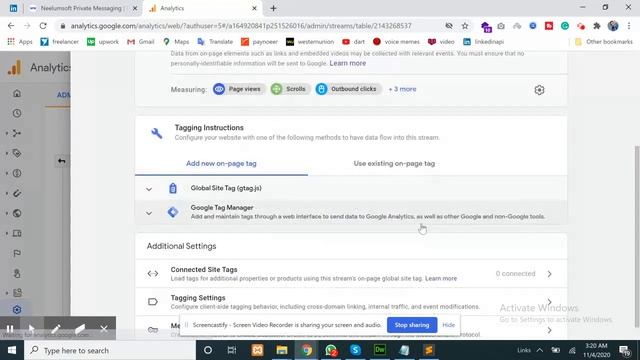Select the Screencastify eraser tool
Screen dimensions: 640x360
[80, 328]
